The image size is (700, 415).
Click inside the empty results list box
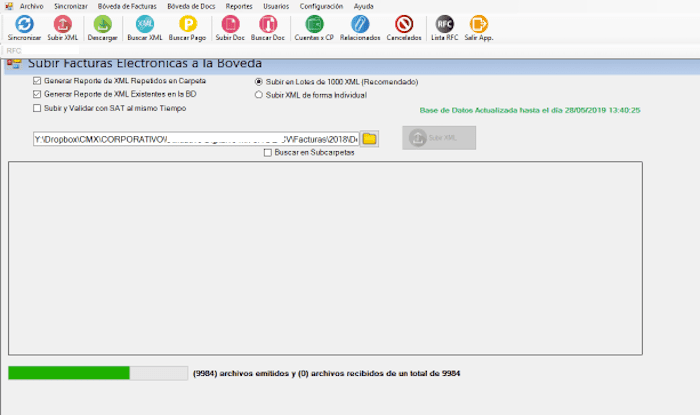point(325,258)
